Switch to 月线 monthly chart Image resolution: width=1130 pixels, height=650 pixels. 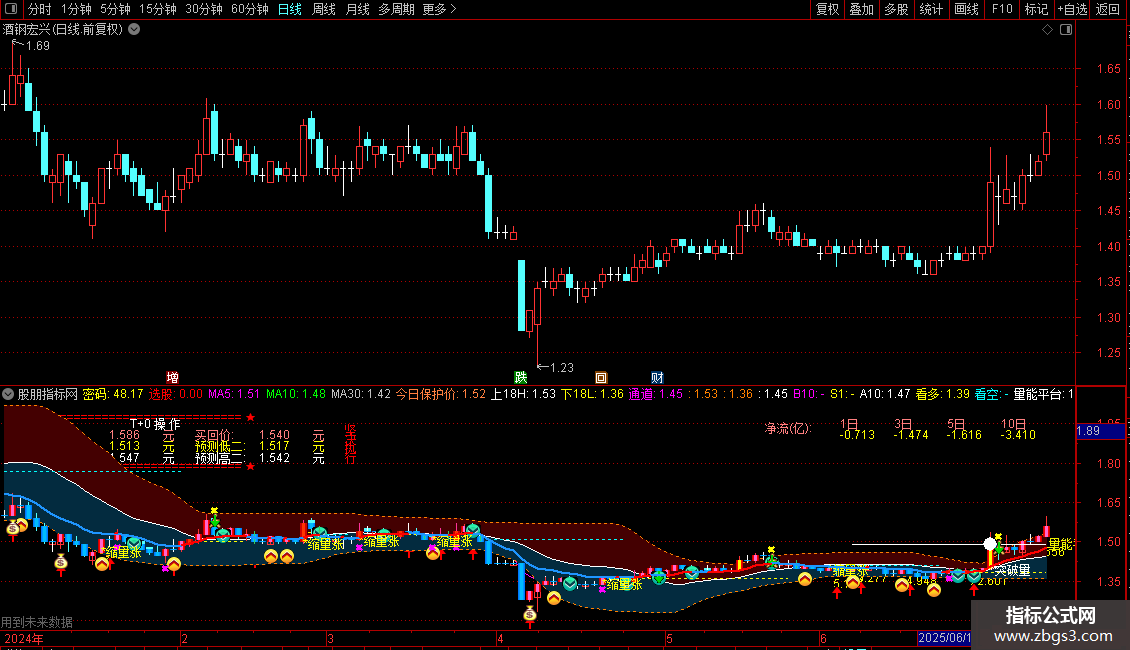357,9
